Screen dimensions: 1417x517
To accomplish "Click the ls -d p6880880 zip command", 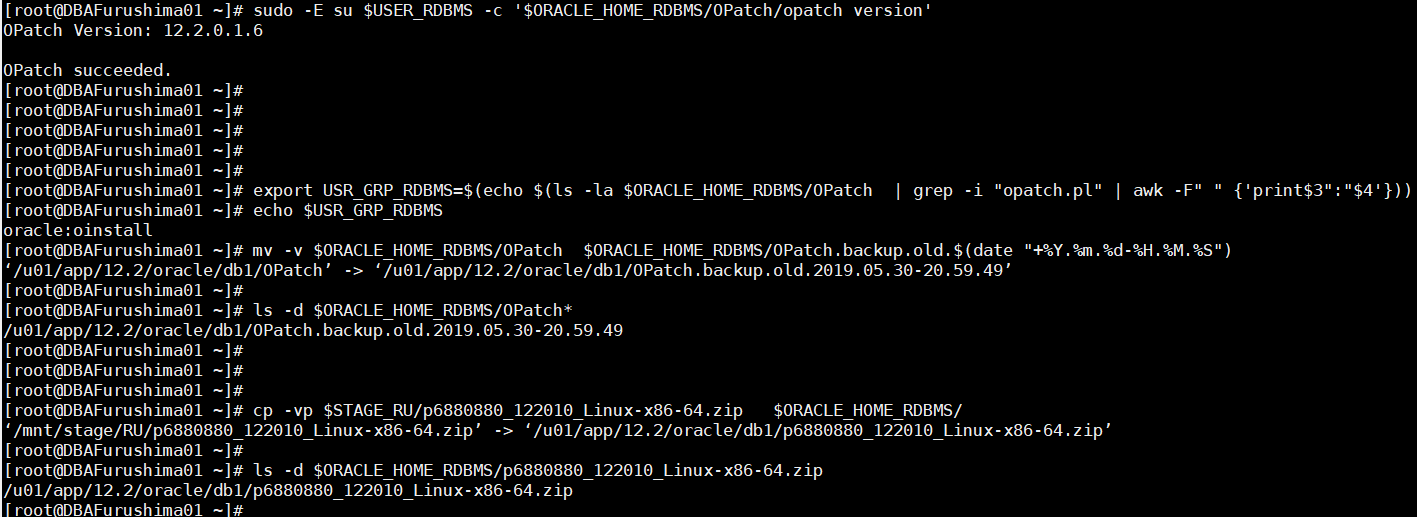I will coord(538,470).
